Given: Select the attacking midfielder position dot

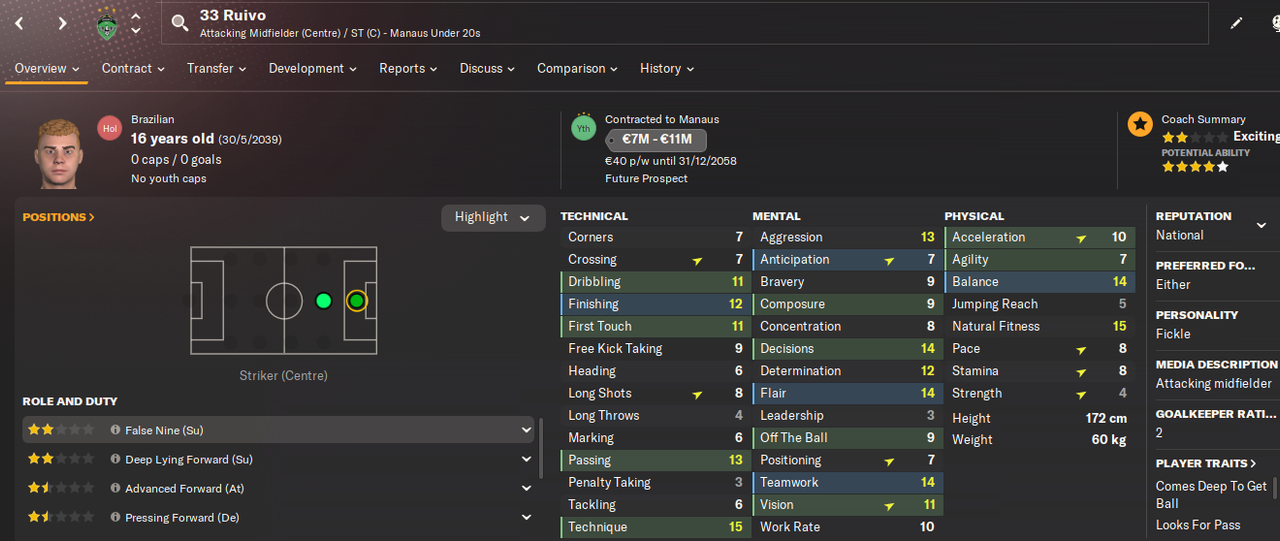Looking at the screenshot, I should pyautogui.click(x=322, y=300).
